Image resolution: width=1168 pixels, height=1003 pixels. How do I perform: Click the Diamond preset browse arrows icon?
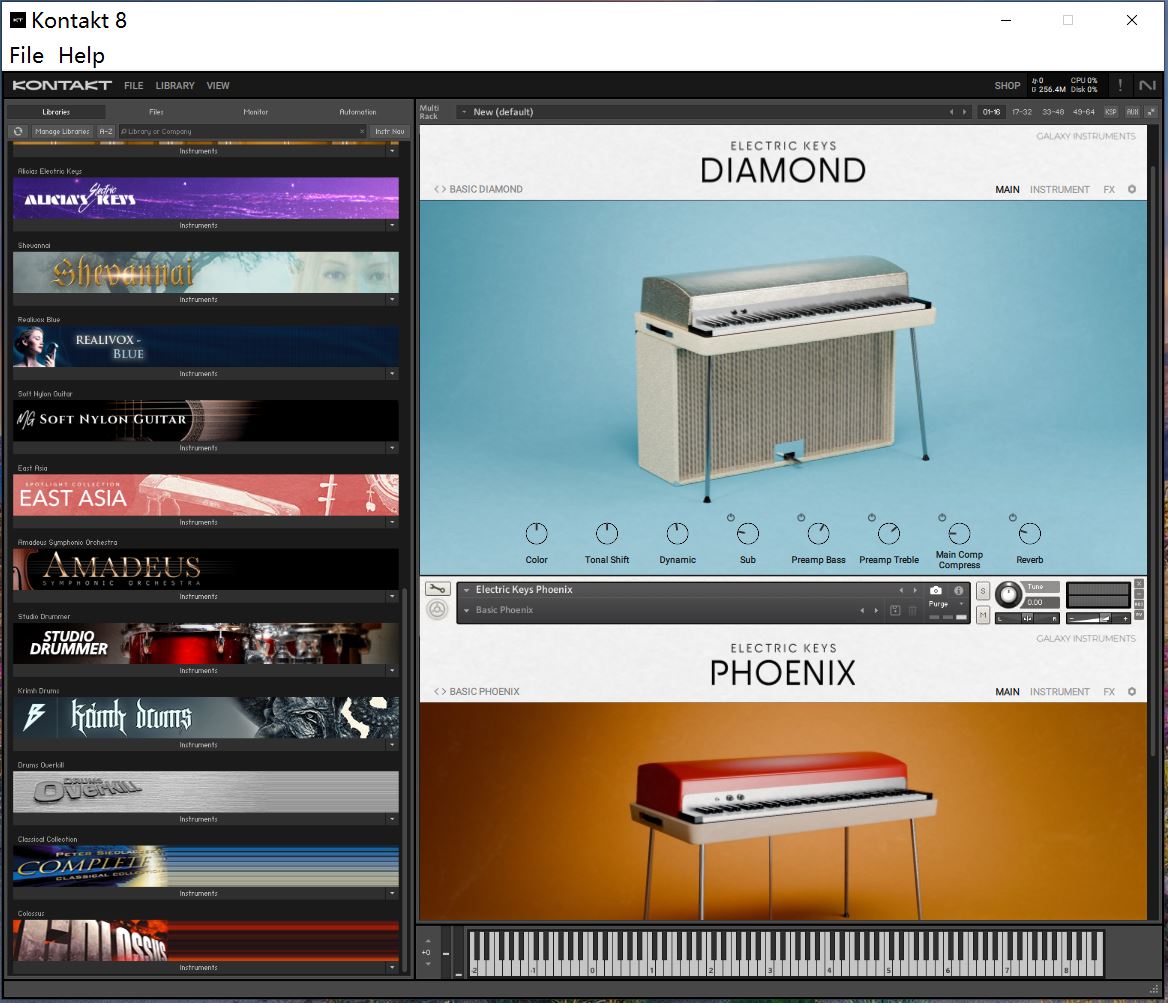pos(439,189)
